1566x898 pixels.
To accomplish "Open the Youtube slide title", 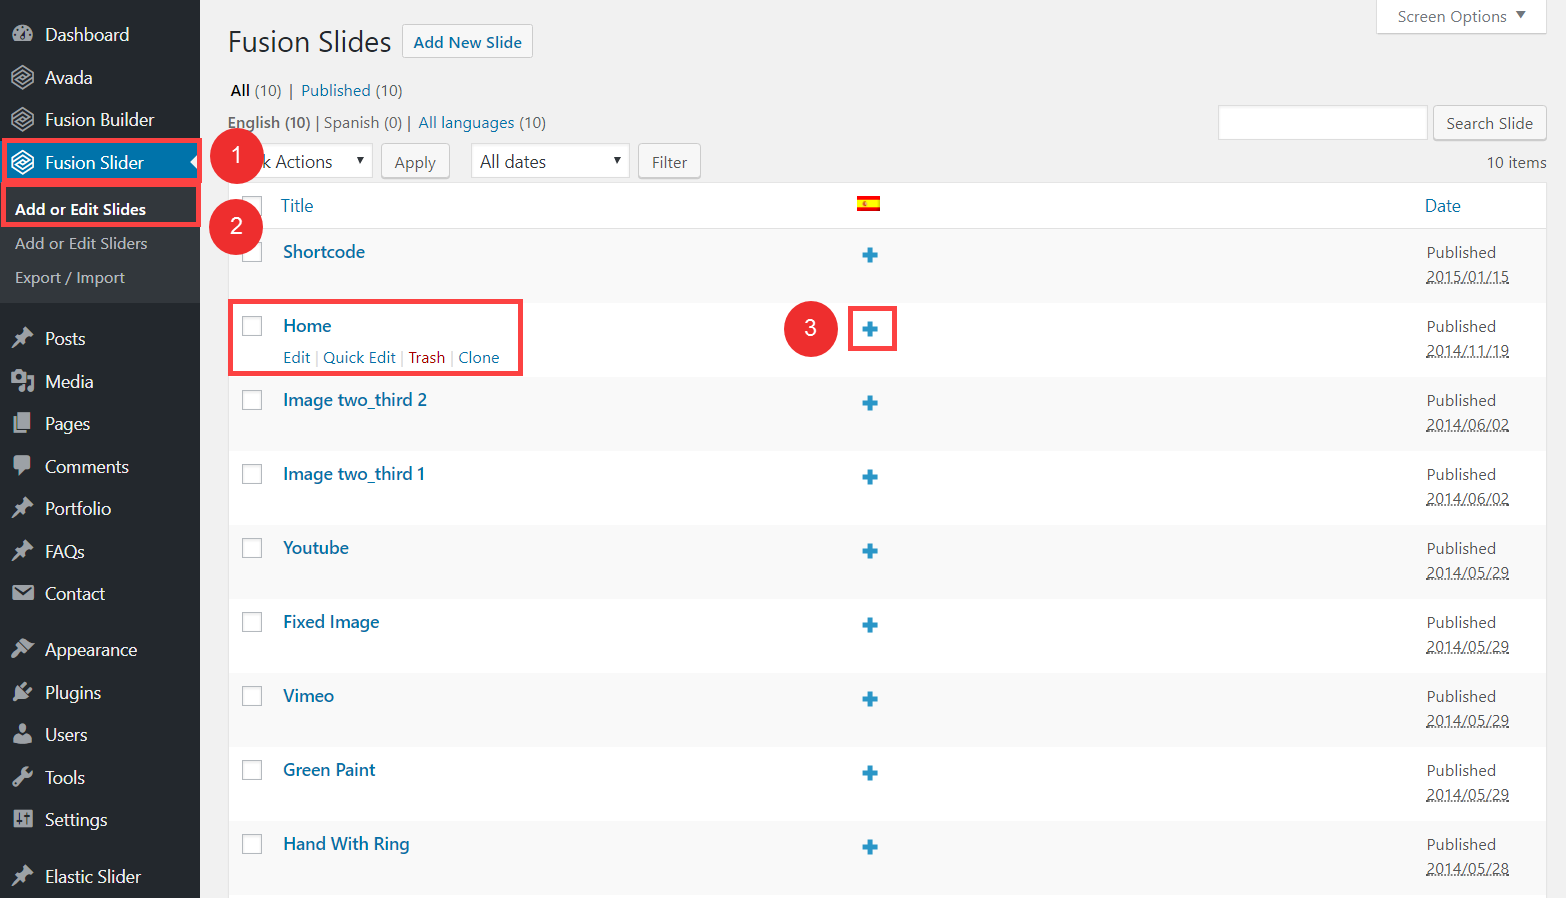I will 316,548.
